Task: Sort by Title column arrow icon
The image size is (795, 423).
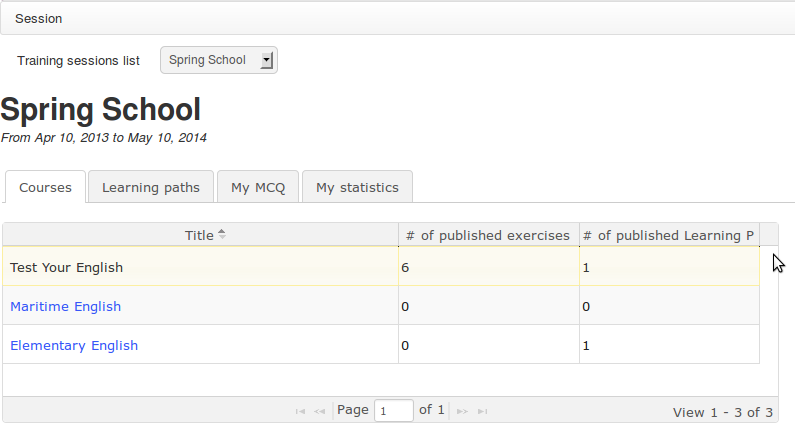Action: tap(222, 235)
